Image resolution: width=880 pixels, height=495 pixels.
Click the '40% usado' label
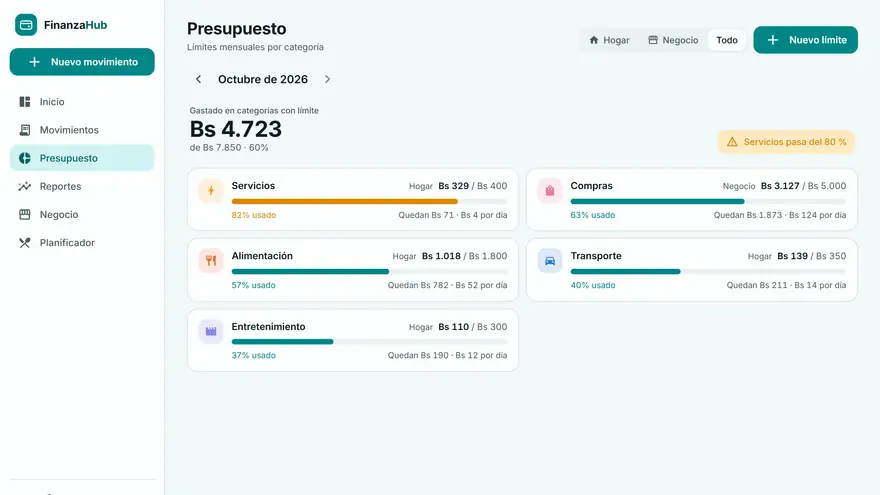593,285
